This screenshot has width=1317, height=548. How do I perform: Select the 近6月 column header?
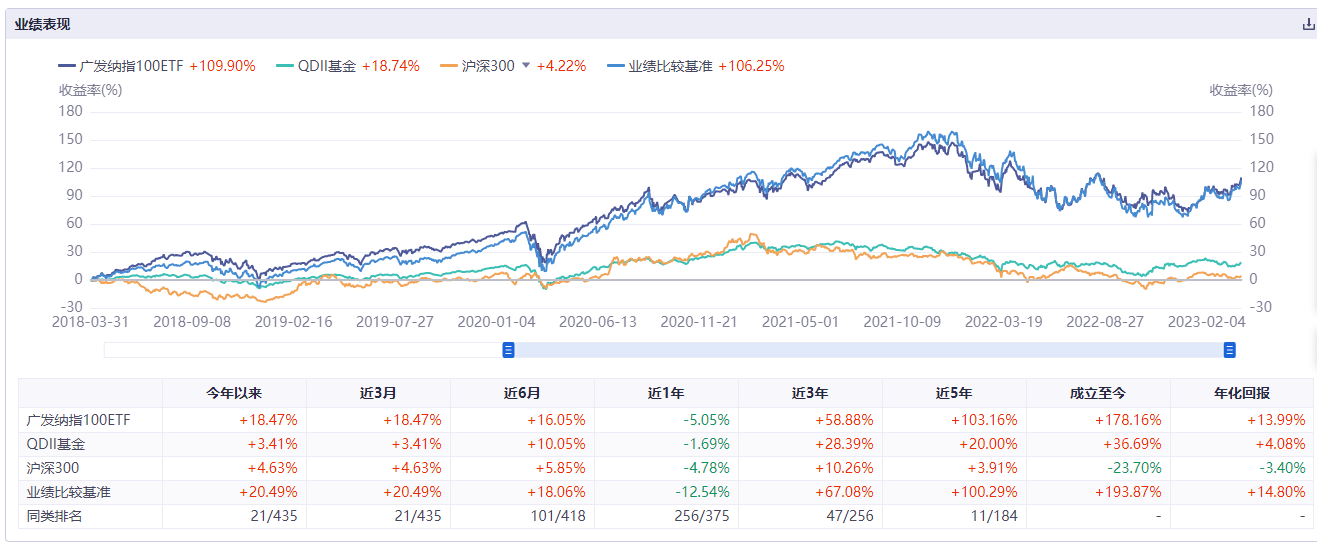tap(522, 393)
